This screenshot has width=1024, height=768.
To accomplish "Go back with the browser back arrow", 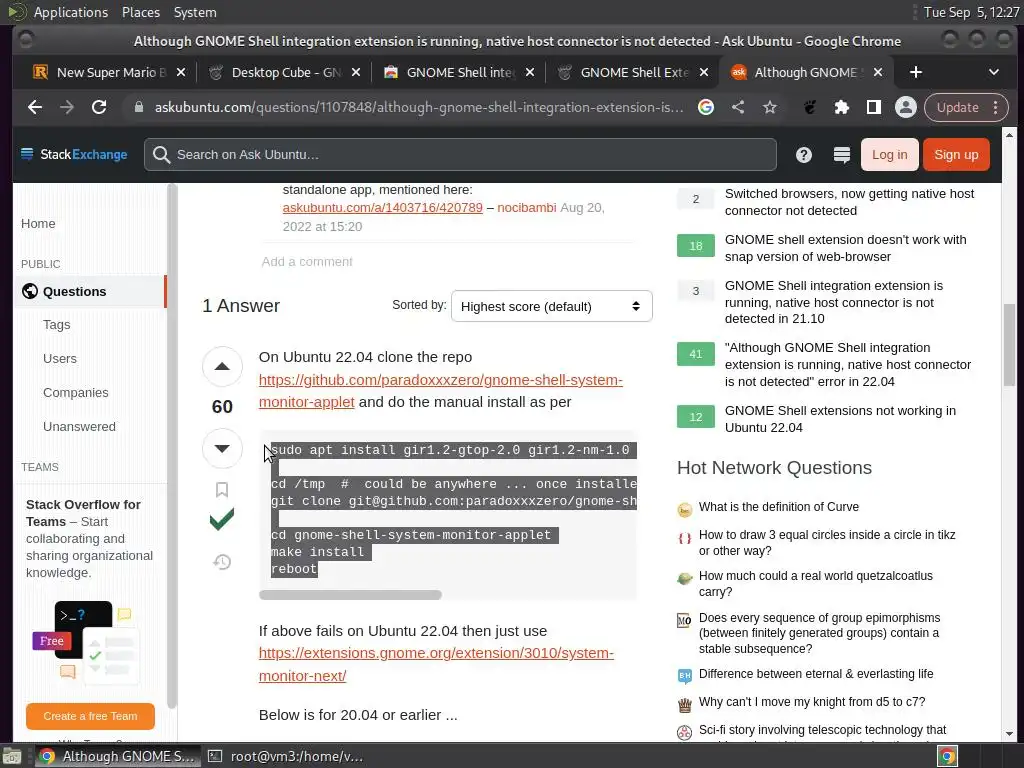I will tap(35, 107).
